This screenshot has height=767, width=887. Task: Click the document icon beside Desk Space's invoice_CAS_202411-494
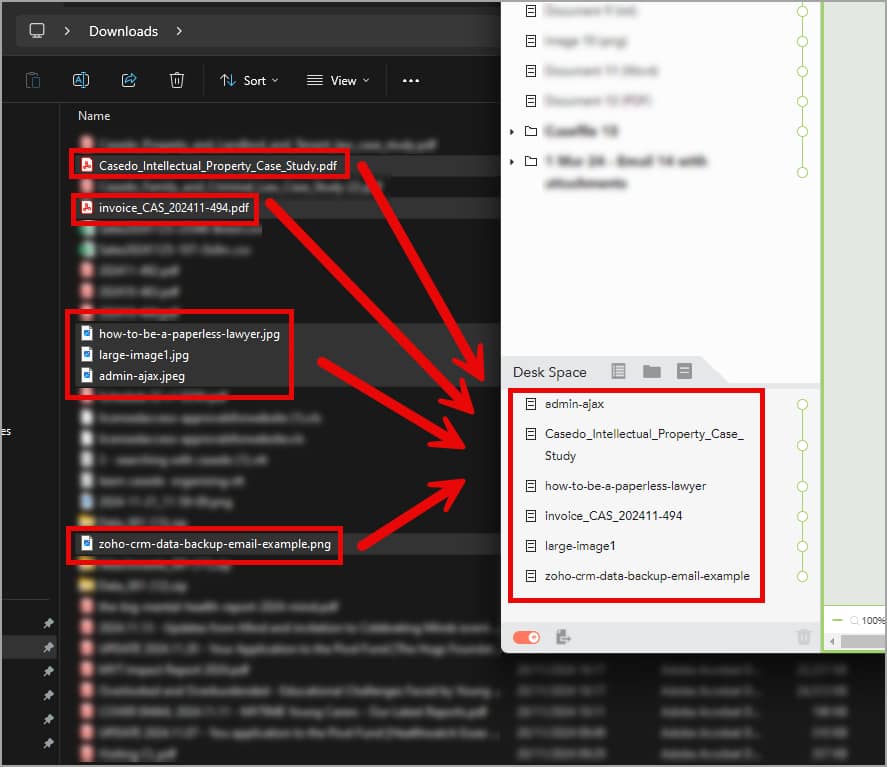tap(531, 516)
